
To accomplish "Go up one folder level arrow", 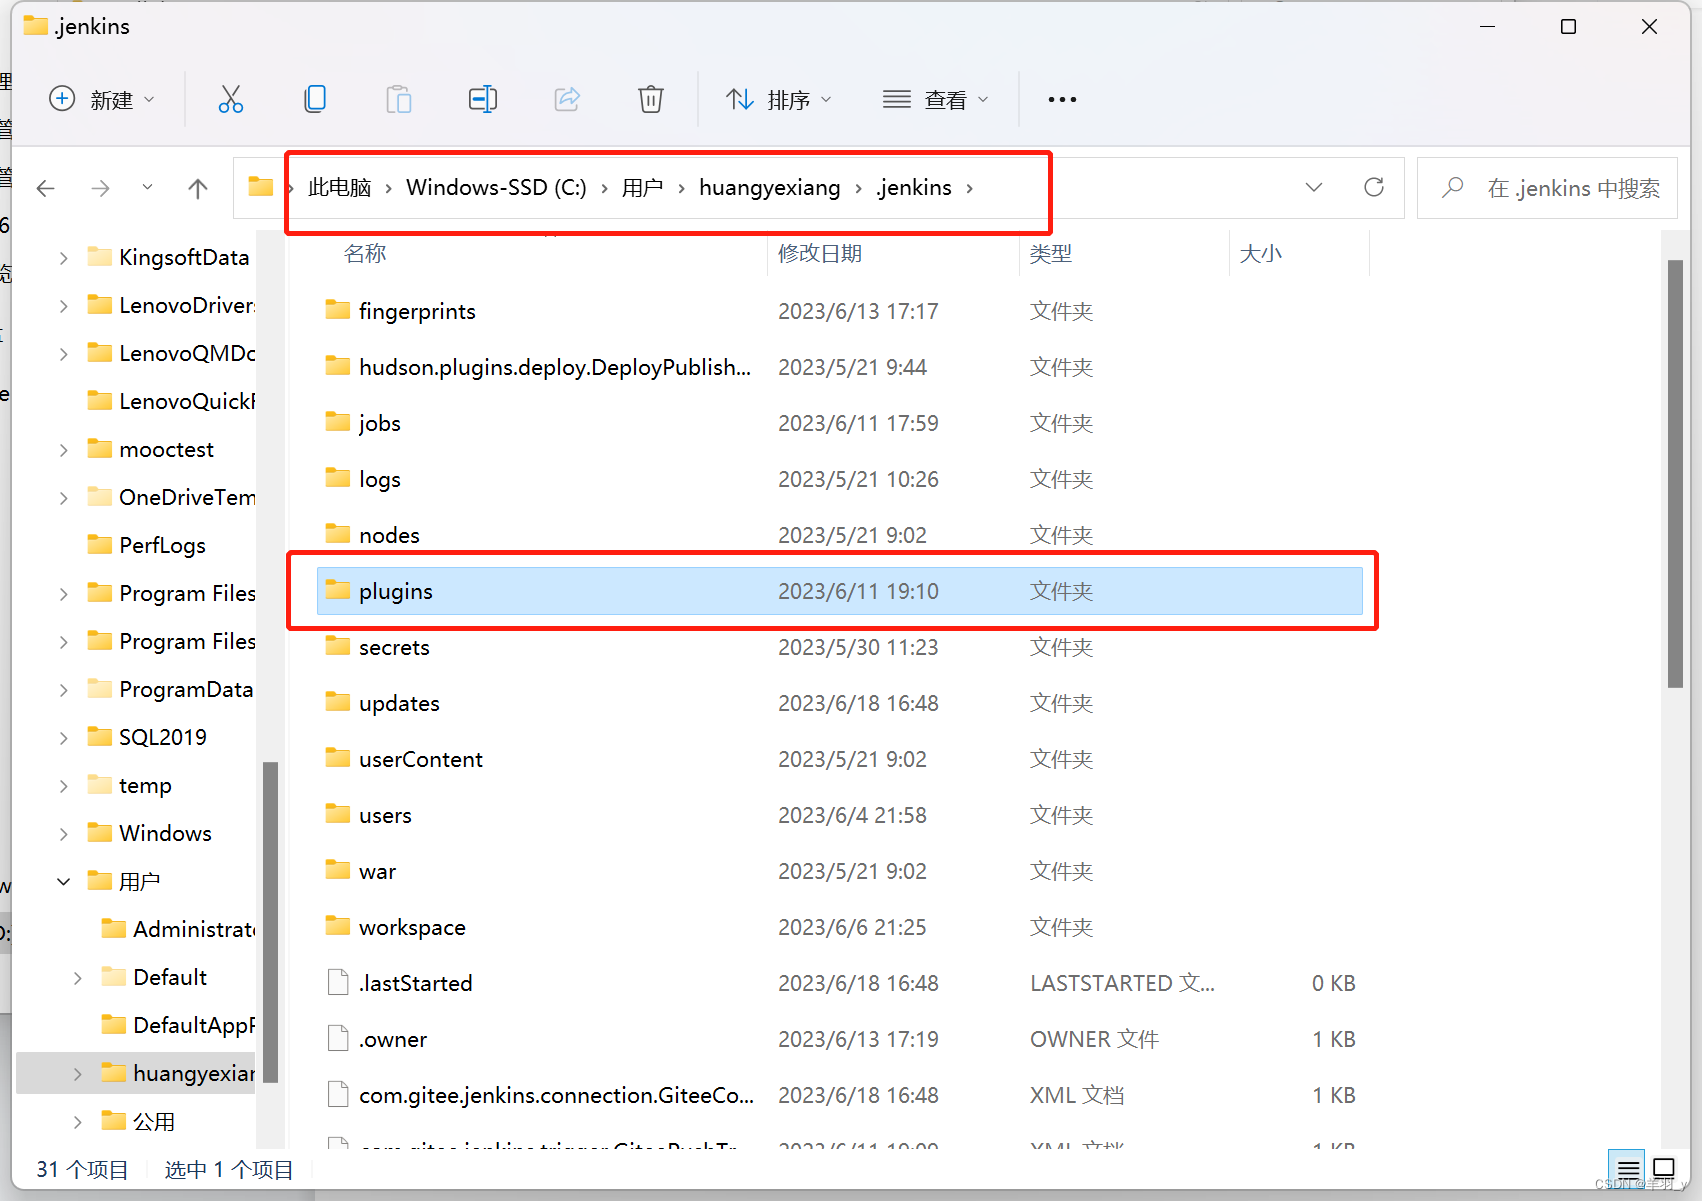I will point(198,188).
